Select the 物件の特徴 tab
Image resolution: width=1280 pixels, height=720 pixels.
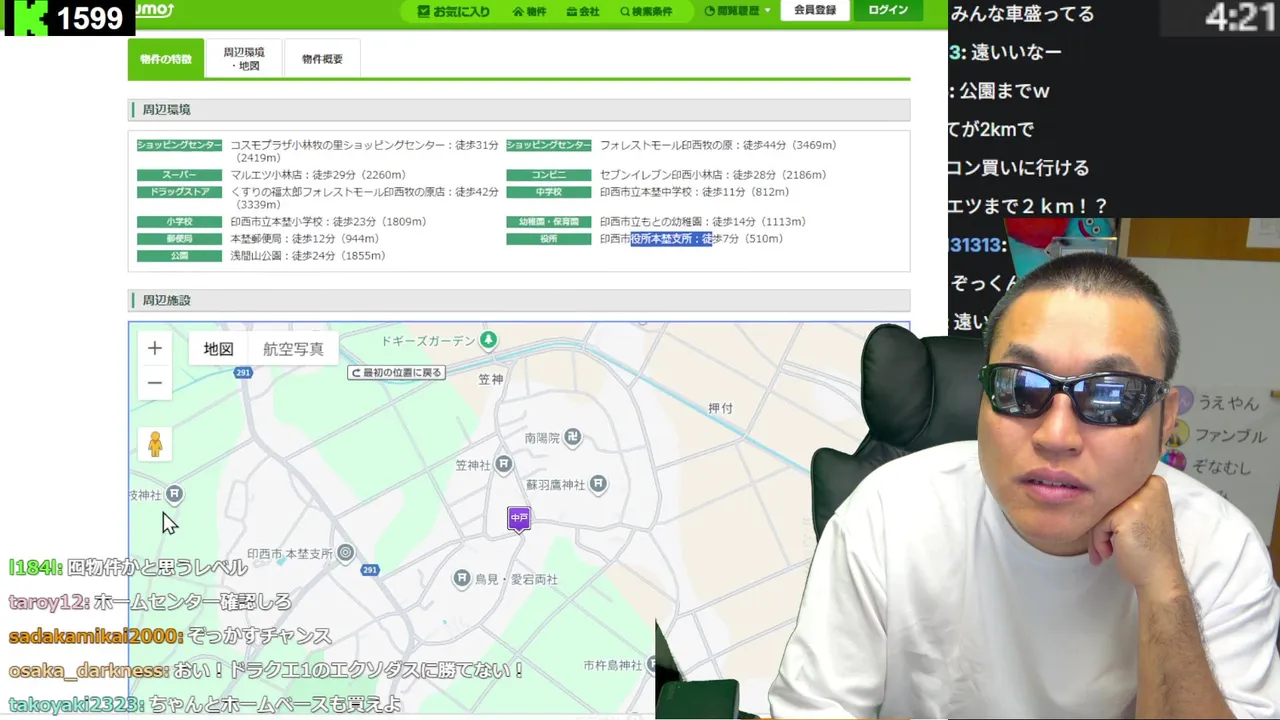point(166,59)
